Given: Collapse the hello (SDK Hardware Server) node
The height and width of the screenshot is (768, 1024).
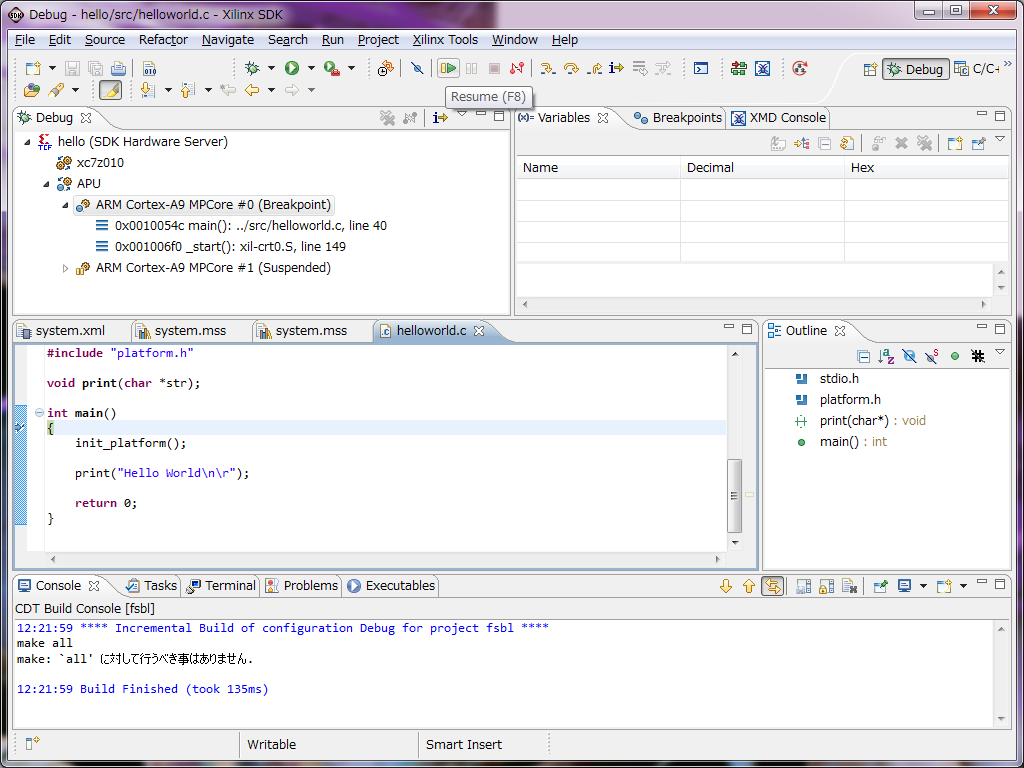Looking at the screenshot, I should (x=27, y=142).
